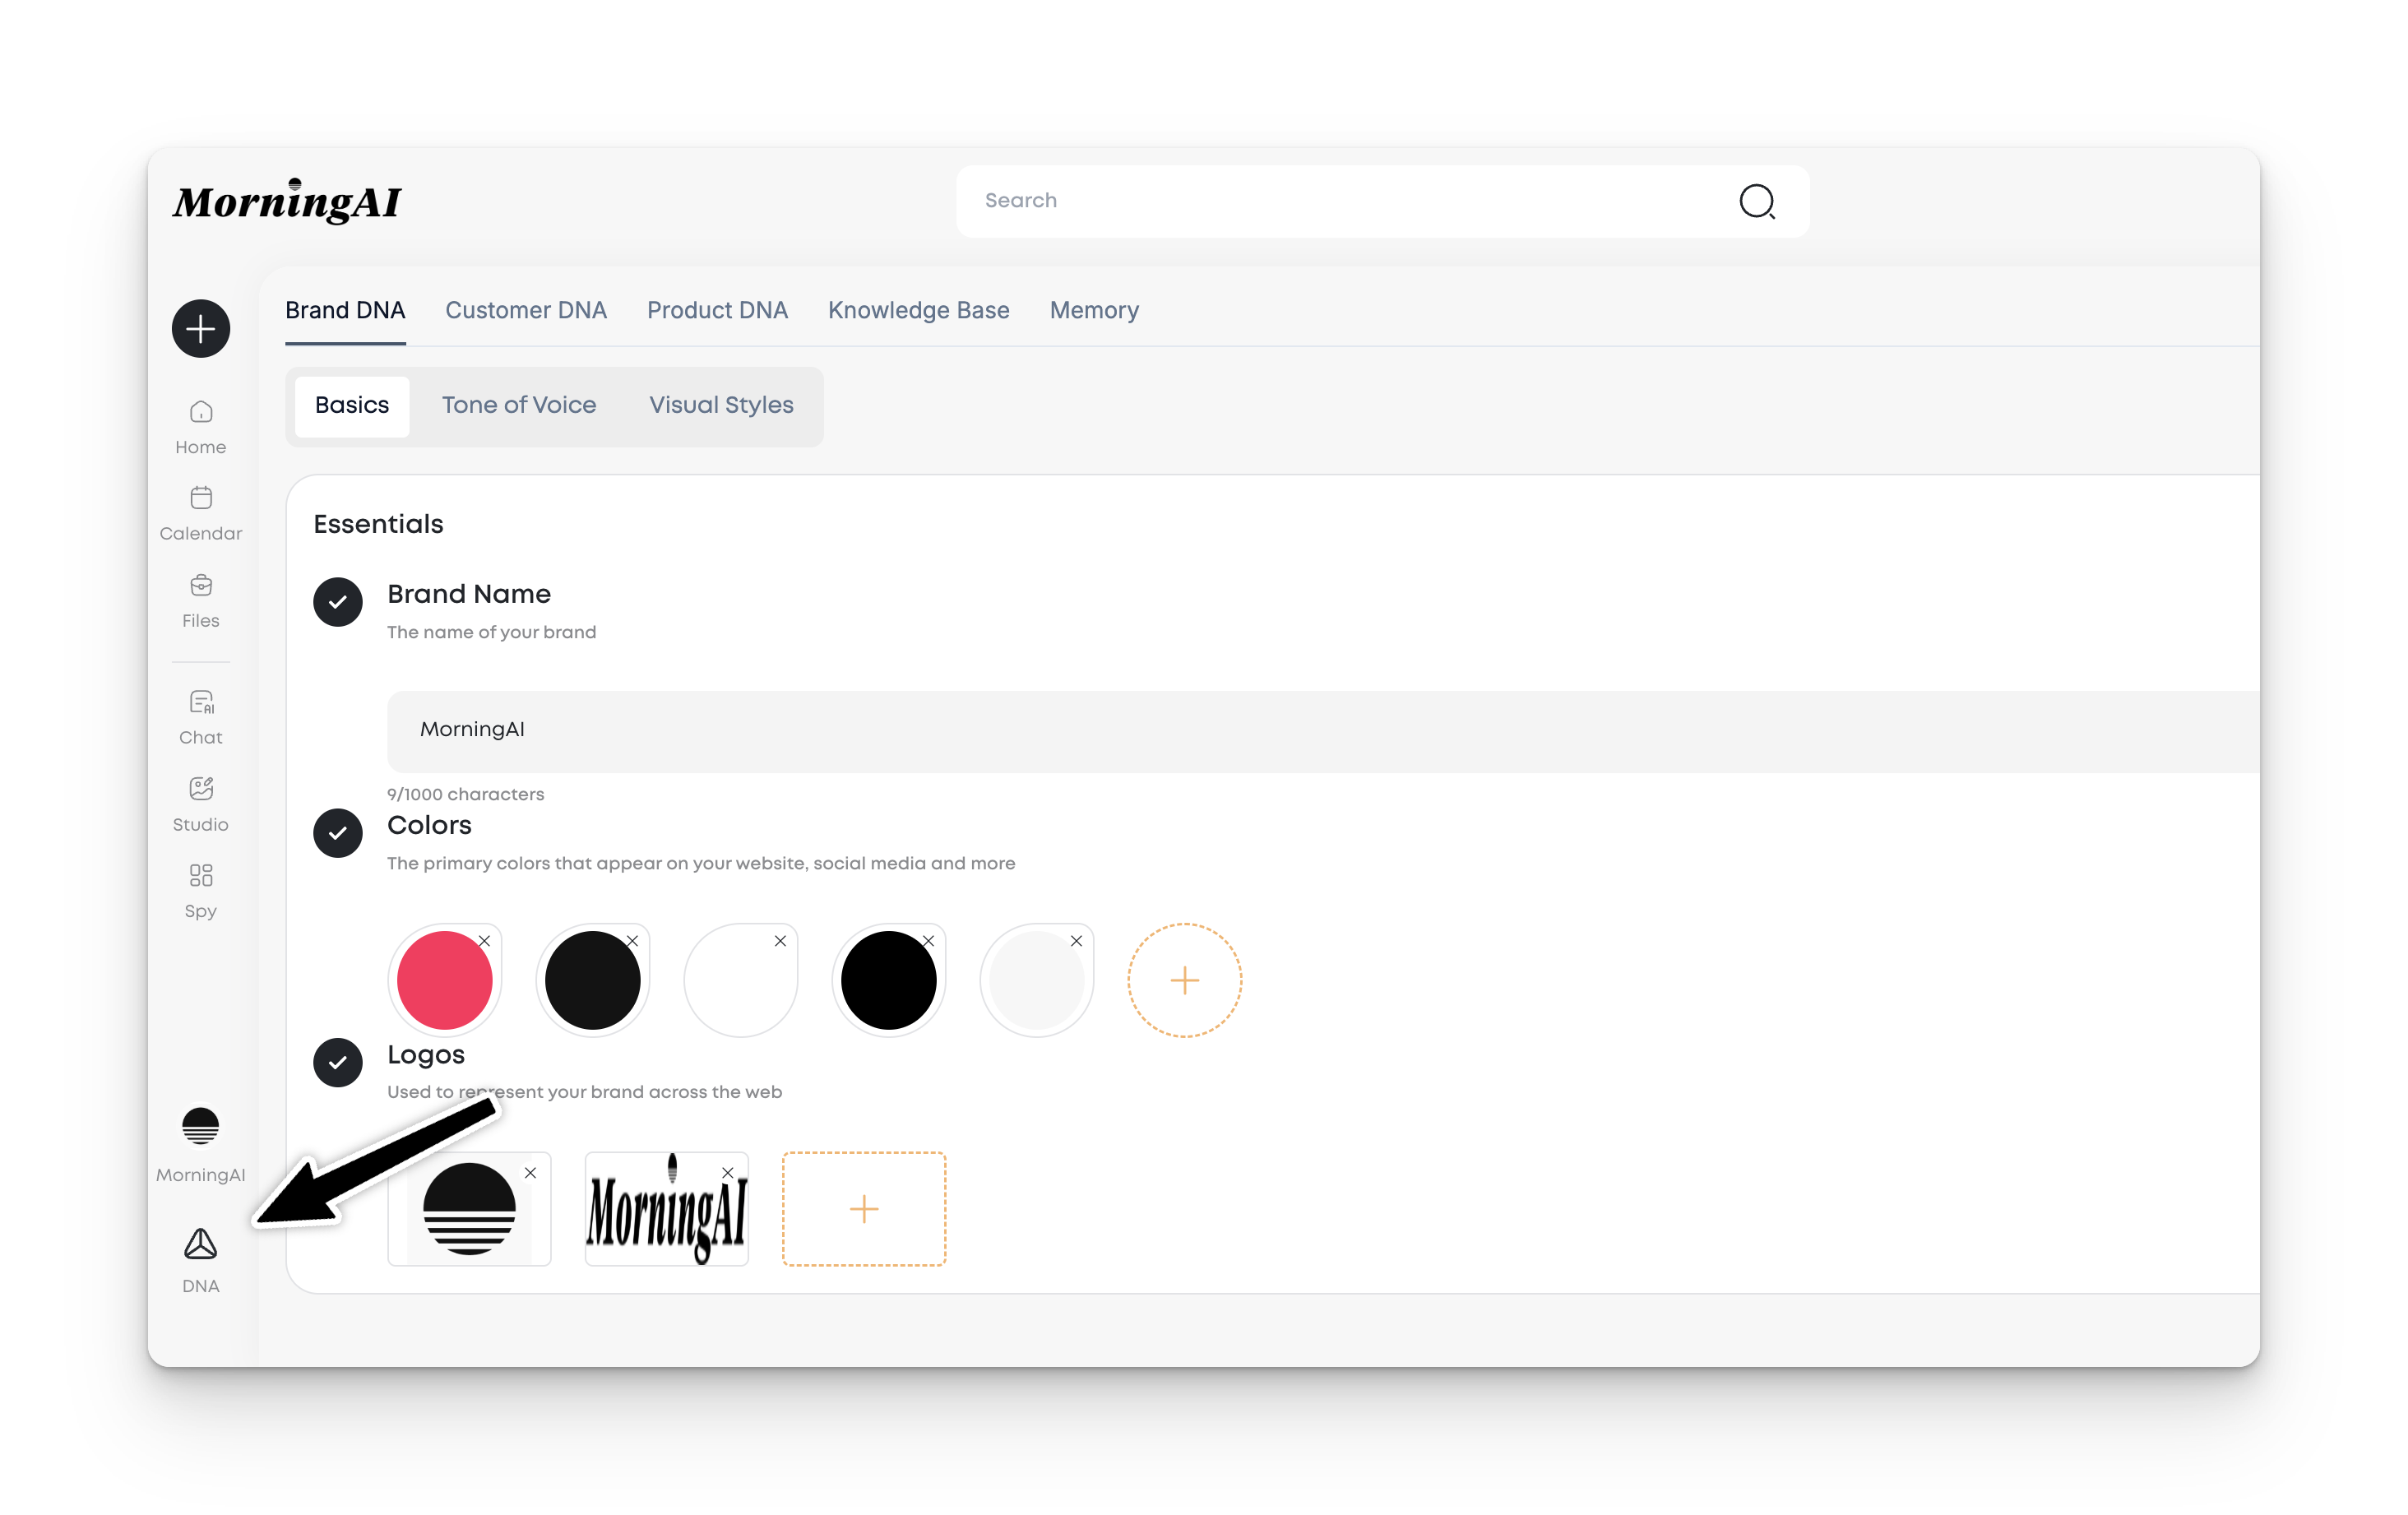This screenshot has height=1515, width=2408.
Task: Switch to the Product DNA tab
Action: click(717, 310)
